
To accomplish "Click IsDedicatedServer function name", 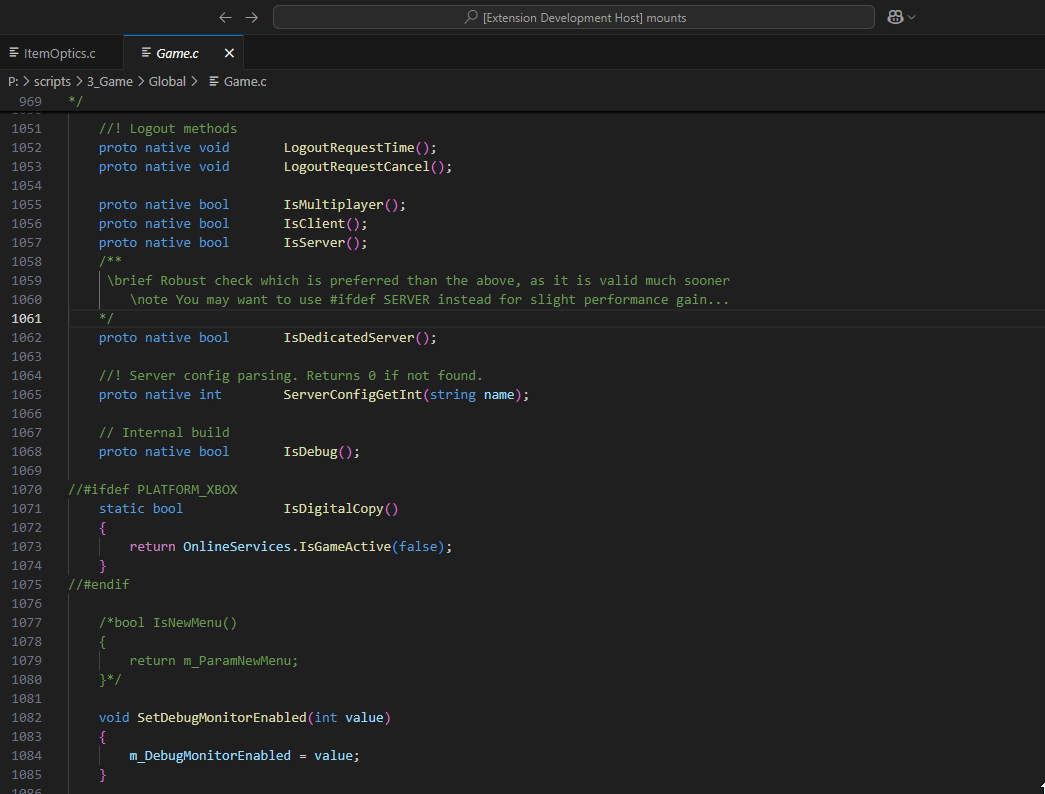I will [x=349, y=337].
